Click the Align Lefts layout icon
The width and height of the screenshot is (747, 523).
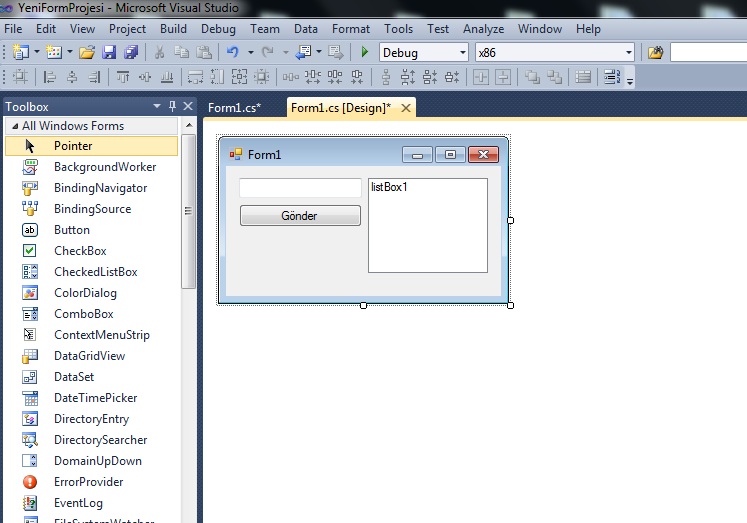point(49,77)
